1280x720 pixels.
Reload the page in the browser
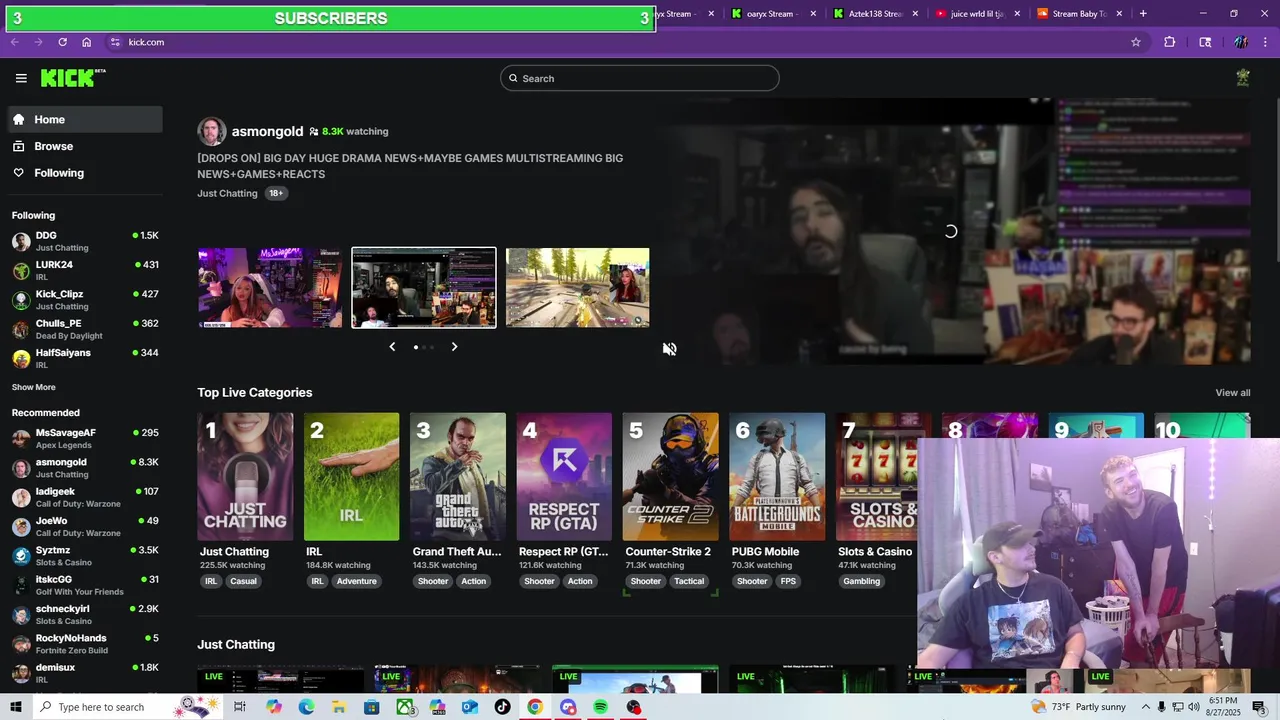tap(62, 42)
